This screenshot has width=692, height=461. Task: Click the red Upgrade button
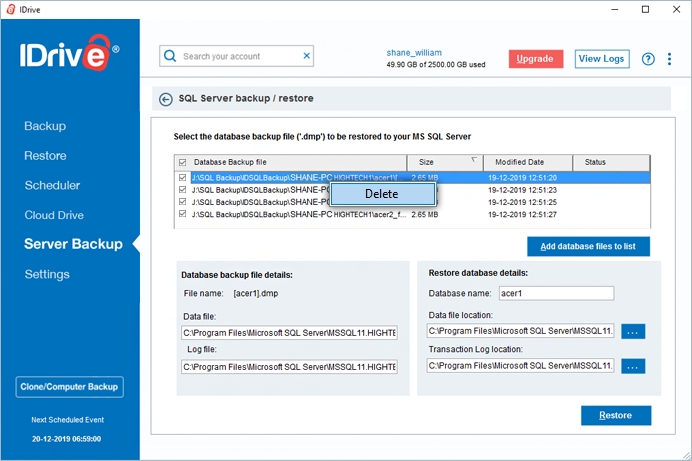535,59
